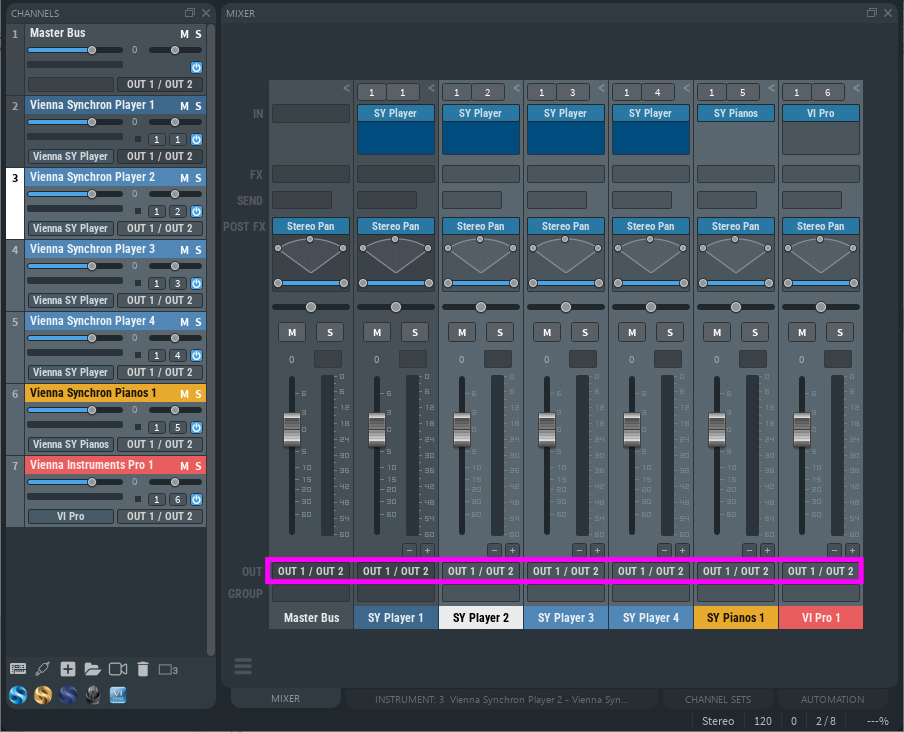904x732 pixels.
Task: Collapse the Master Bus strip with the arrow
Action: [346, 88]
